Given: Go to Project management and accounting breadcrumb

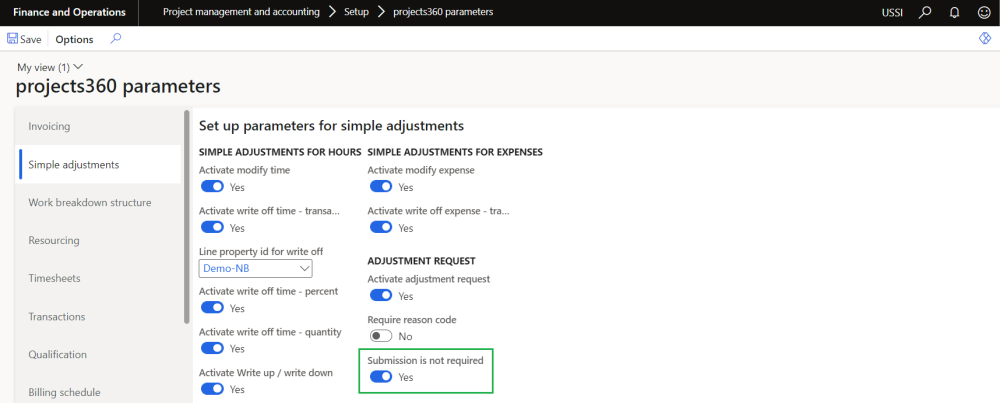Looking at the screenshot, I should (x=241, y=12).
